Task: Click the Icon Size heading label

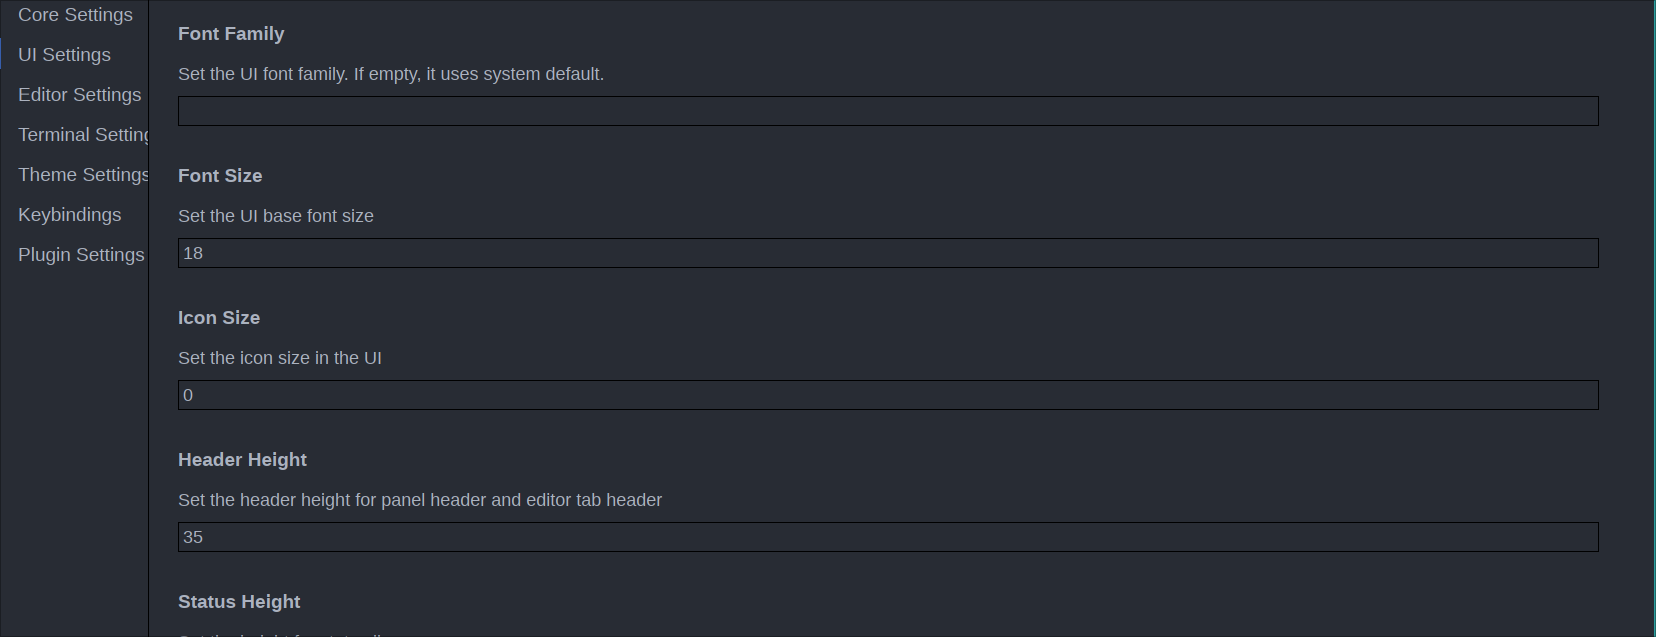Action: (218, 317)
